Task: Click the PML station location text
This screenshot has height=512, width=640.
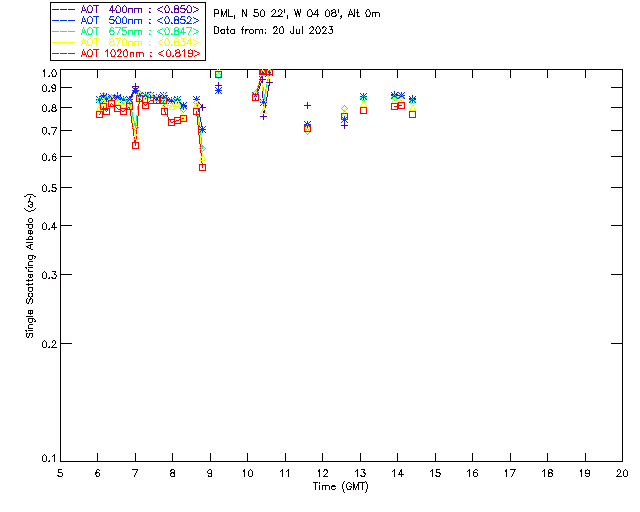Action: pos(297,14)
